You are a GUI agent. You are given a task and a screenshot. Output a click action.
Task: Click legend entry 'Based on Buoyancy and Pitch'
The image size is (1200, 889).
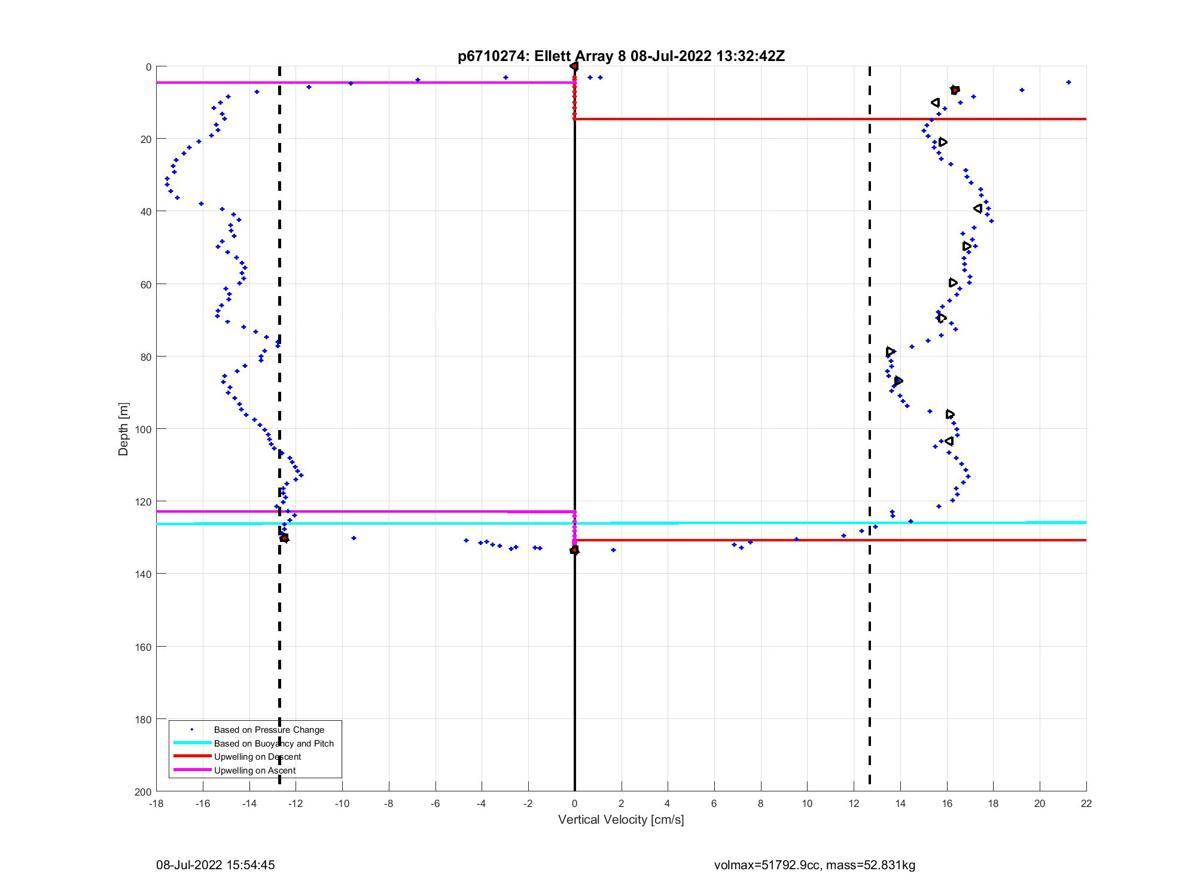pyautogui.click(x=274, y=743)
